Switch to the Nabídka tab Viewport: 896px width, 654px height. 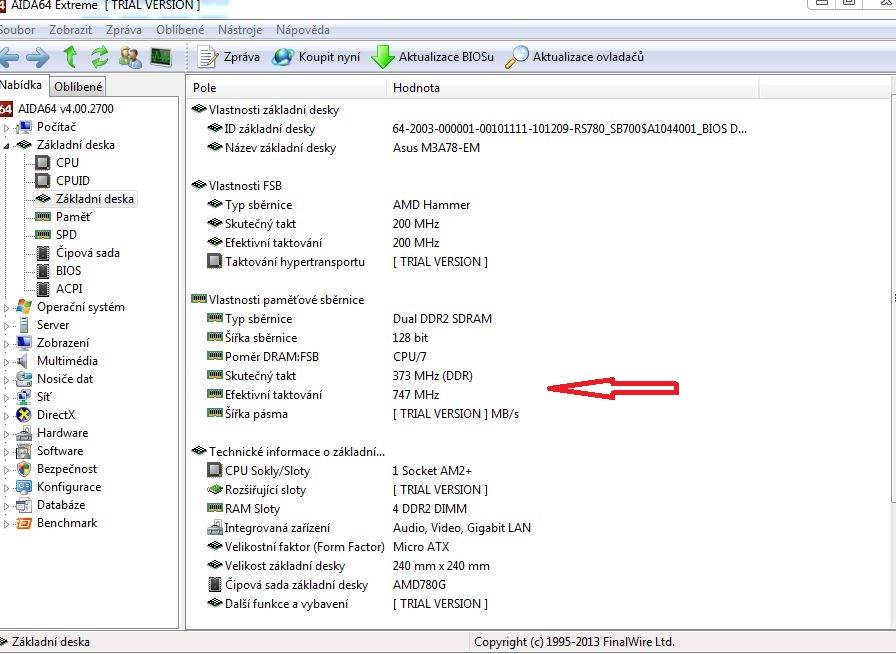click(23, 85)
